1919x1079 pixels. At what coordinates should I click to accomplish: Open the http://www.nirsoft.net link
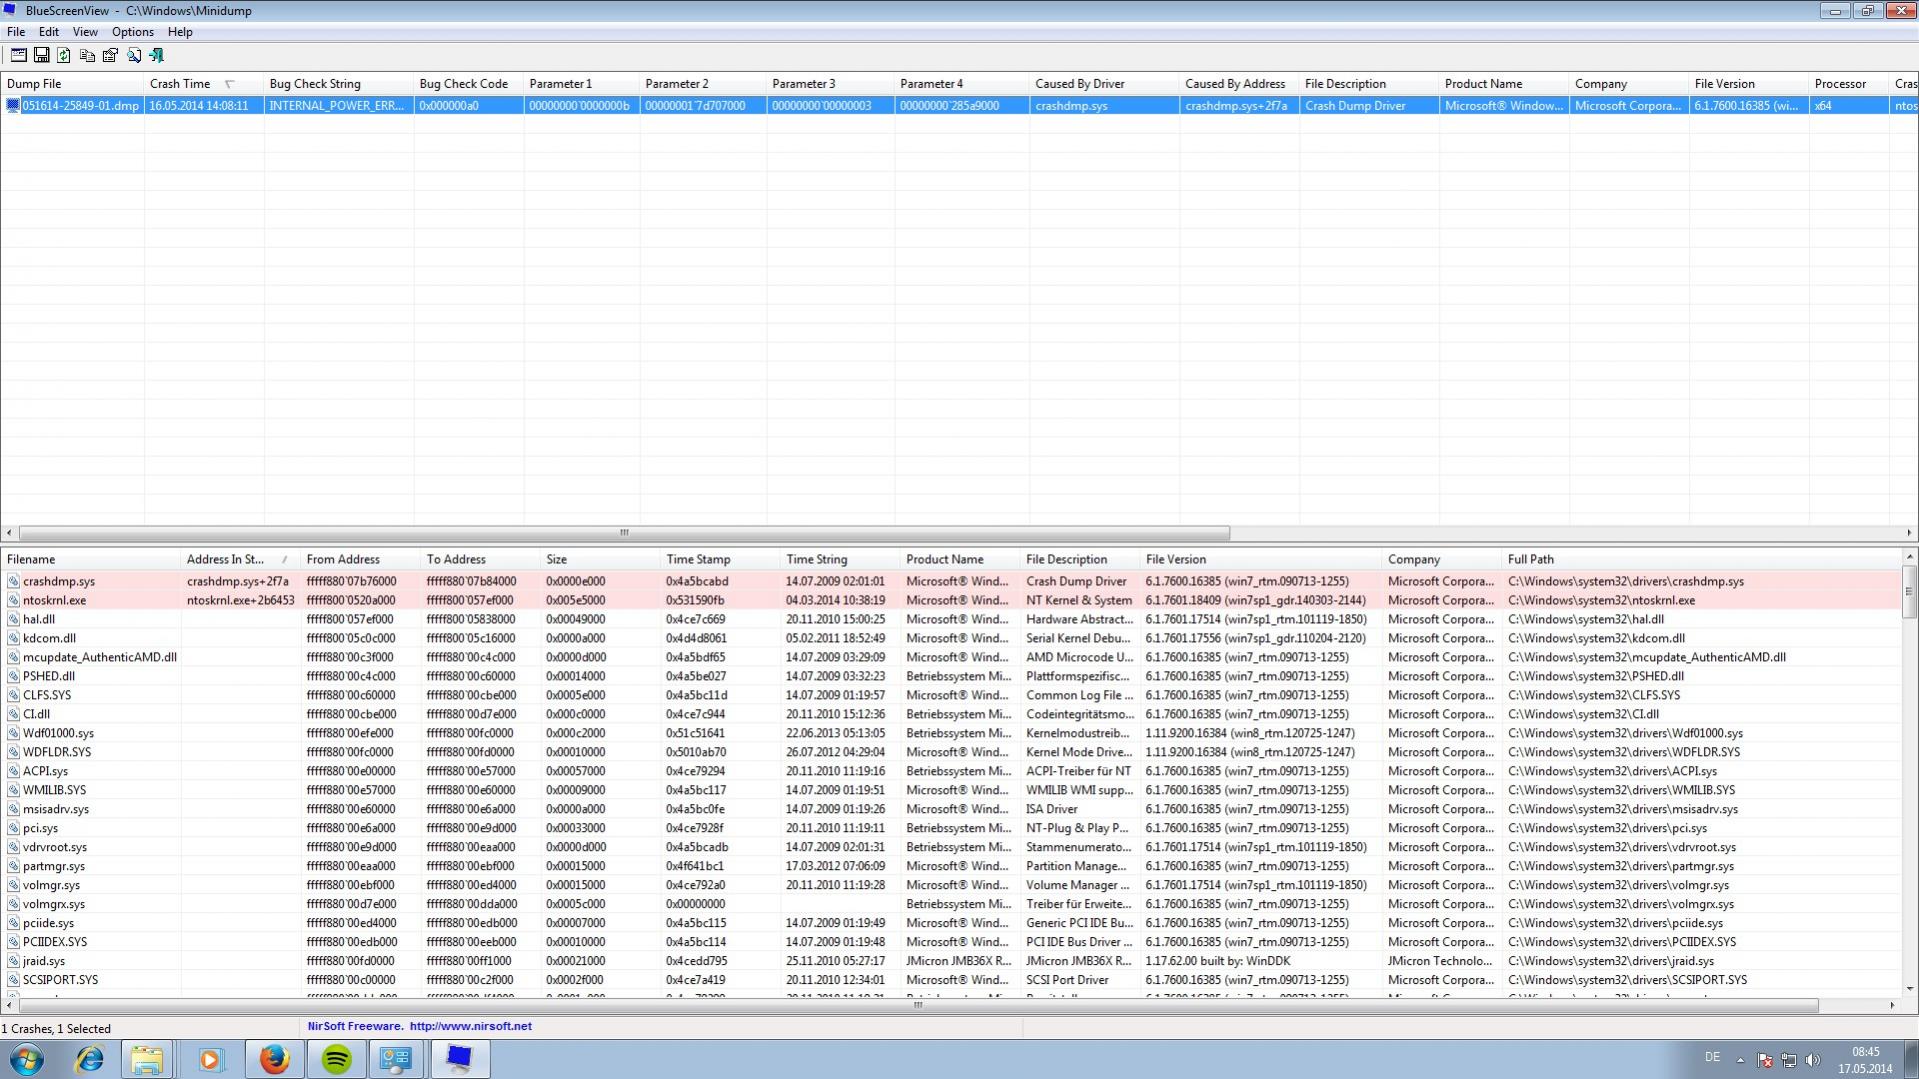471,1026
